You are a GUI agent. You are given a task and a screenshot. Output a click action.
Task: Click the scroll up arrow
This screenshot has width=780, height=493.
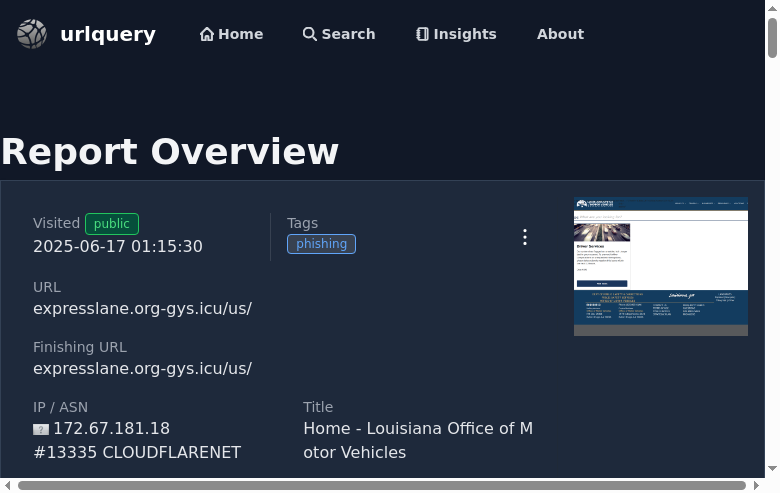pyautogui.click(x=773, y=8)
